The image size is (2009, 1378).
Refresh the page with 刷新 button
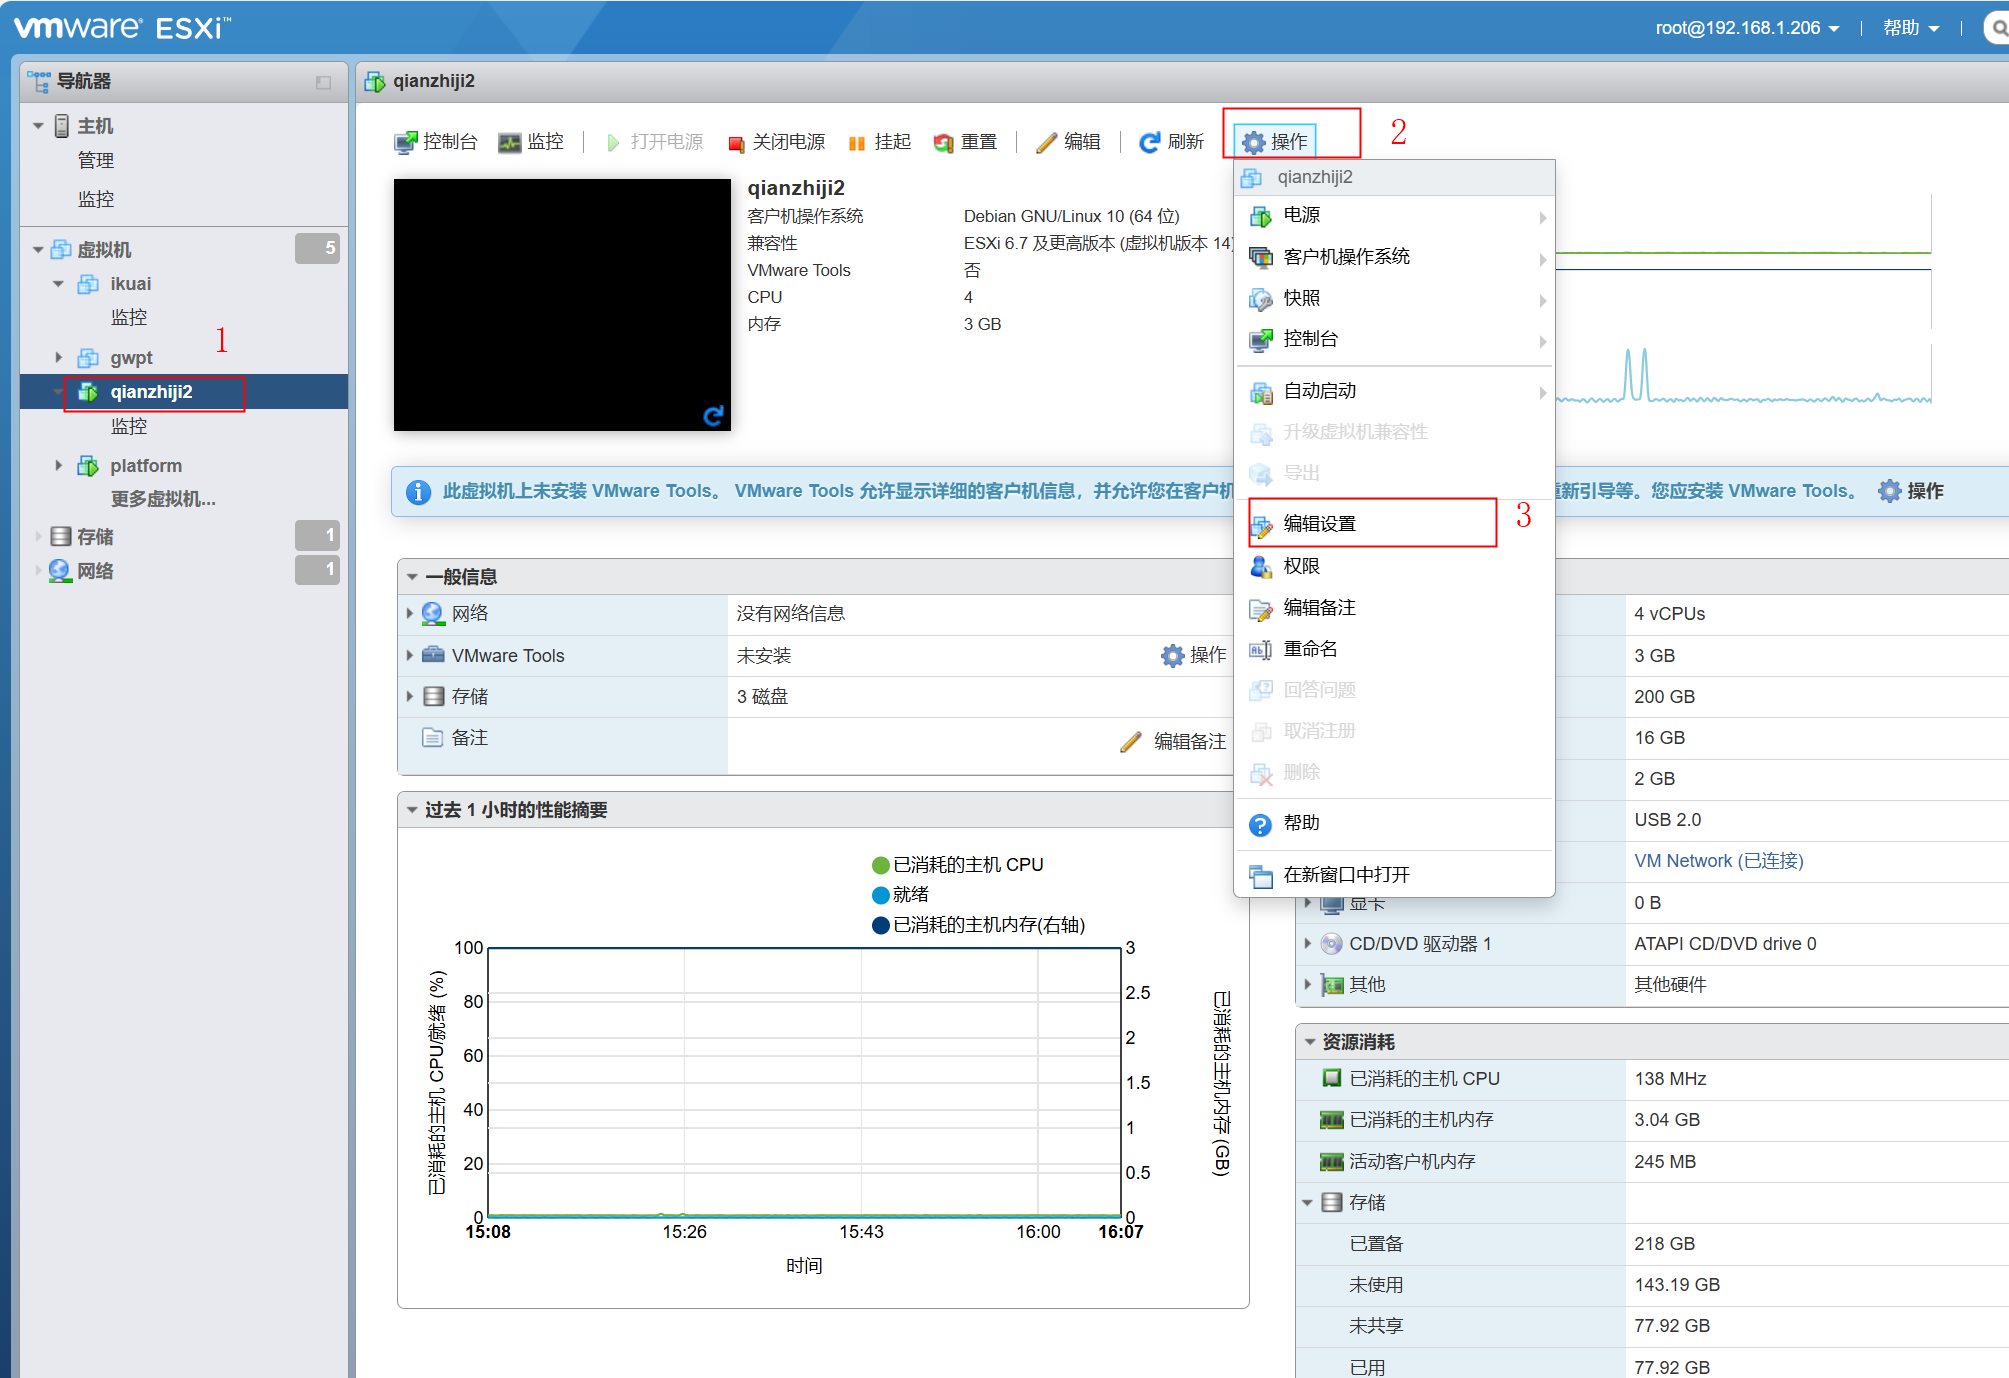pos(1172,142)
